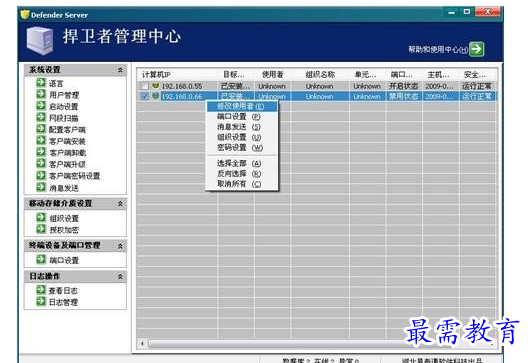Click the server computer icon in header
Screen dimensions: 528x363
[40, 41]
